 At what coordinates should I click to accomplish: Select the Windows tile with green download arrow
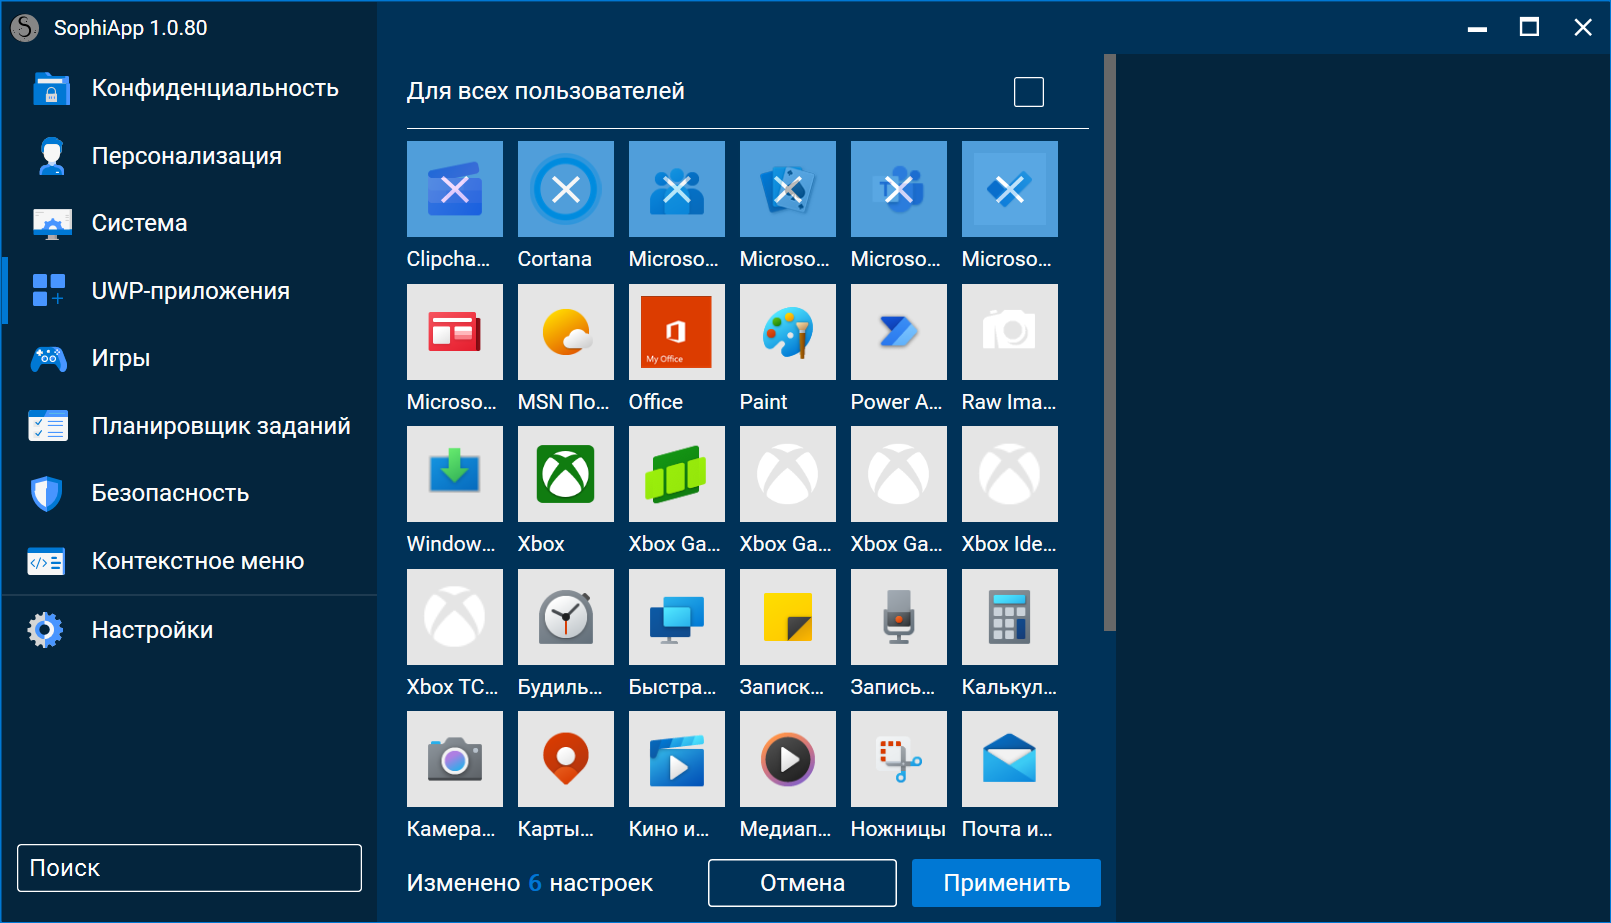pos(455,474)
